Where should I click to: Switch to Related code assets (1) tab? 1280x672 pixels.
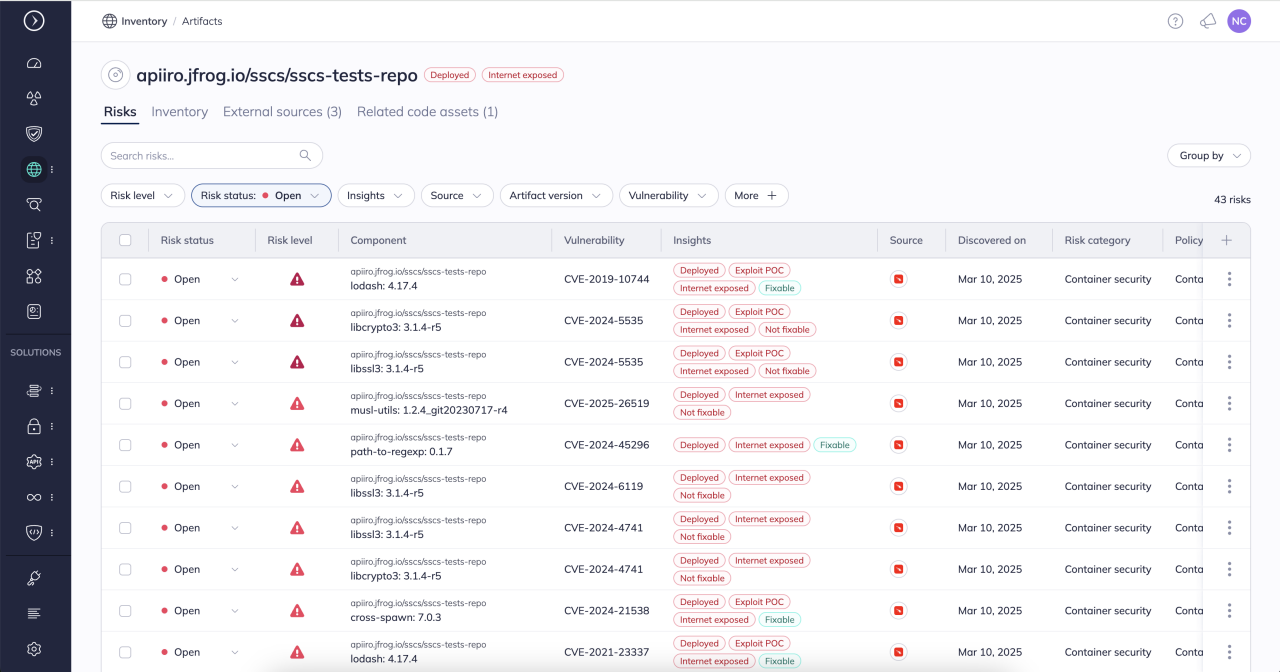427,112
